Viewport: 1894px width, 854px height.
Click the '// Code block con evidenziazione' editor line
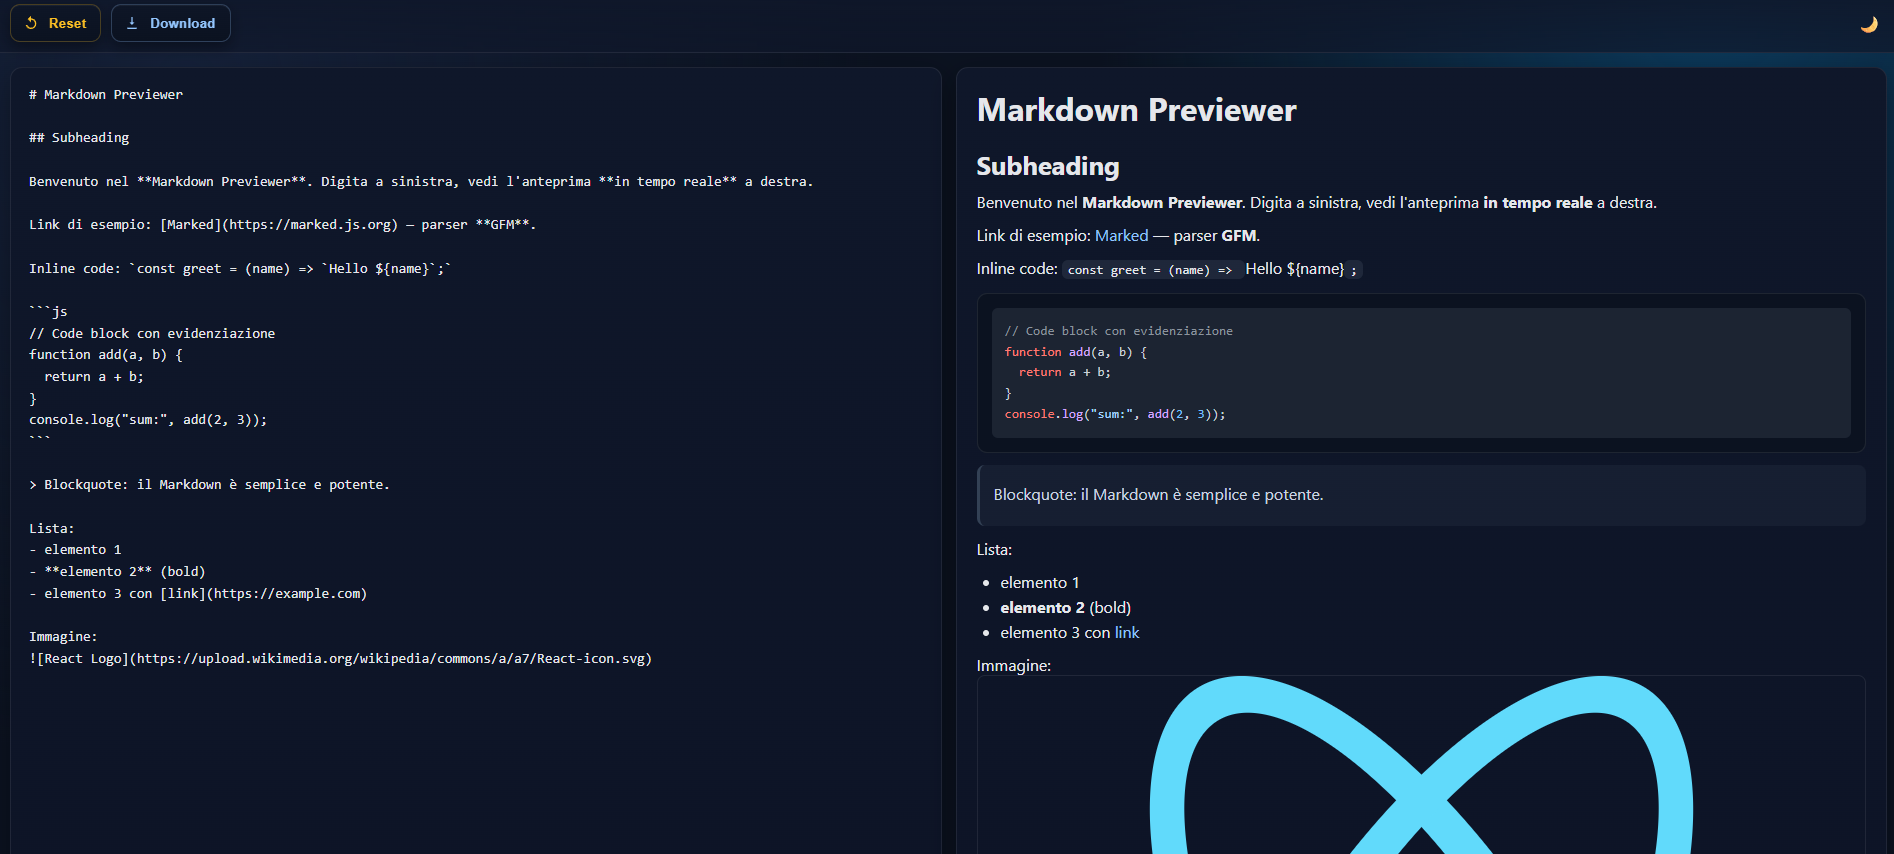[152, 334]
